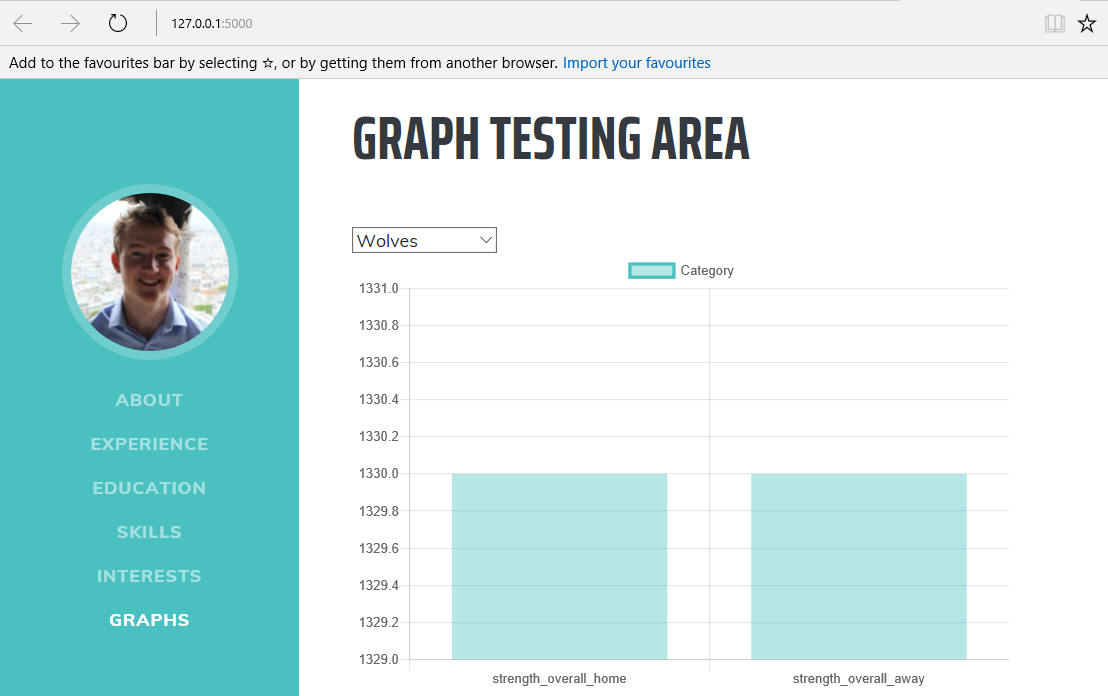
Task: Navigate to Experience in sidebar
Action: 149,444
